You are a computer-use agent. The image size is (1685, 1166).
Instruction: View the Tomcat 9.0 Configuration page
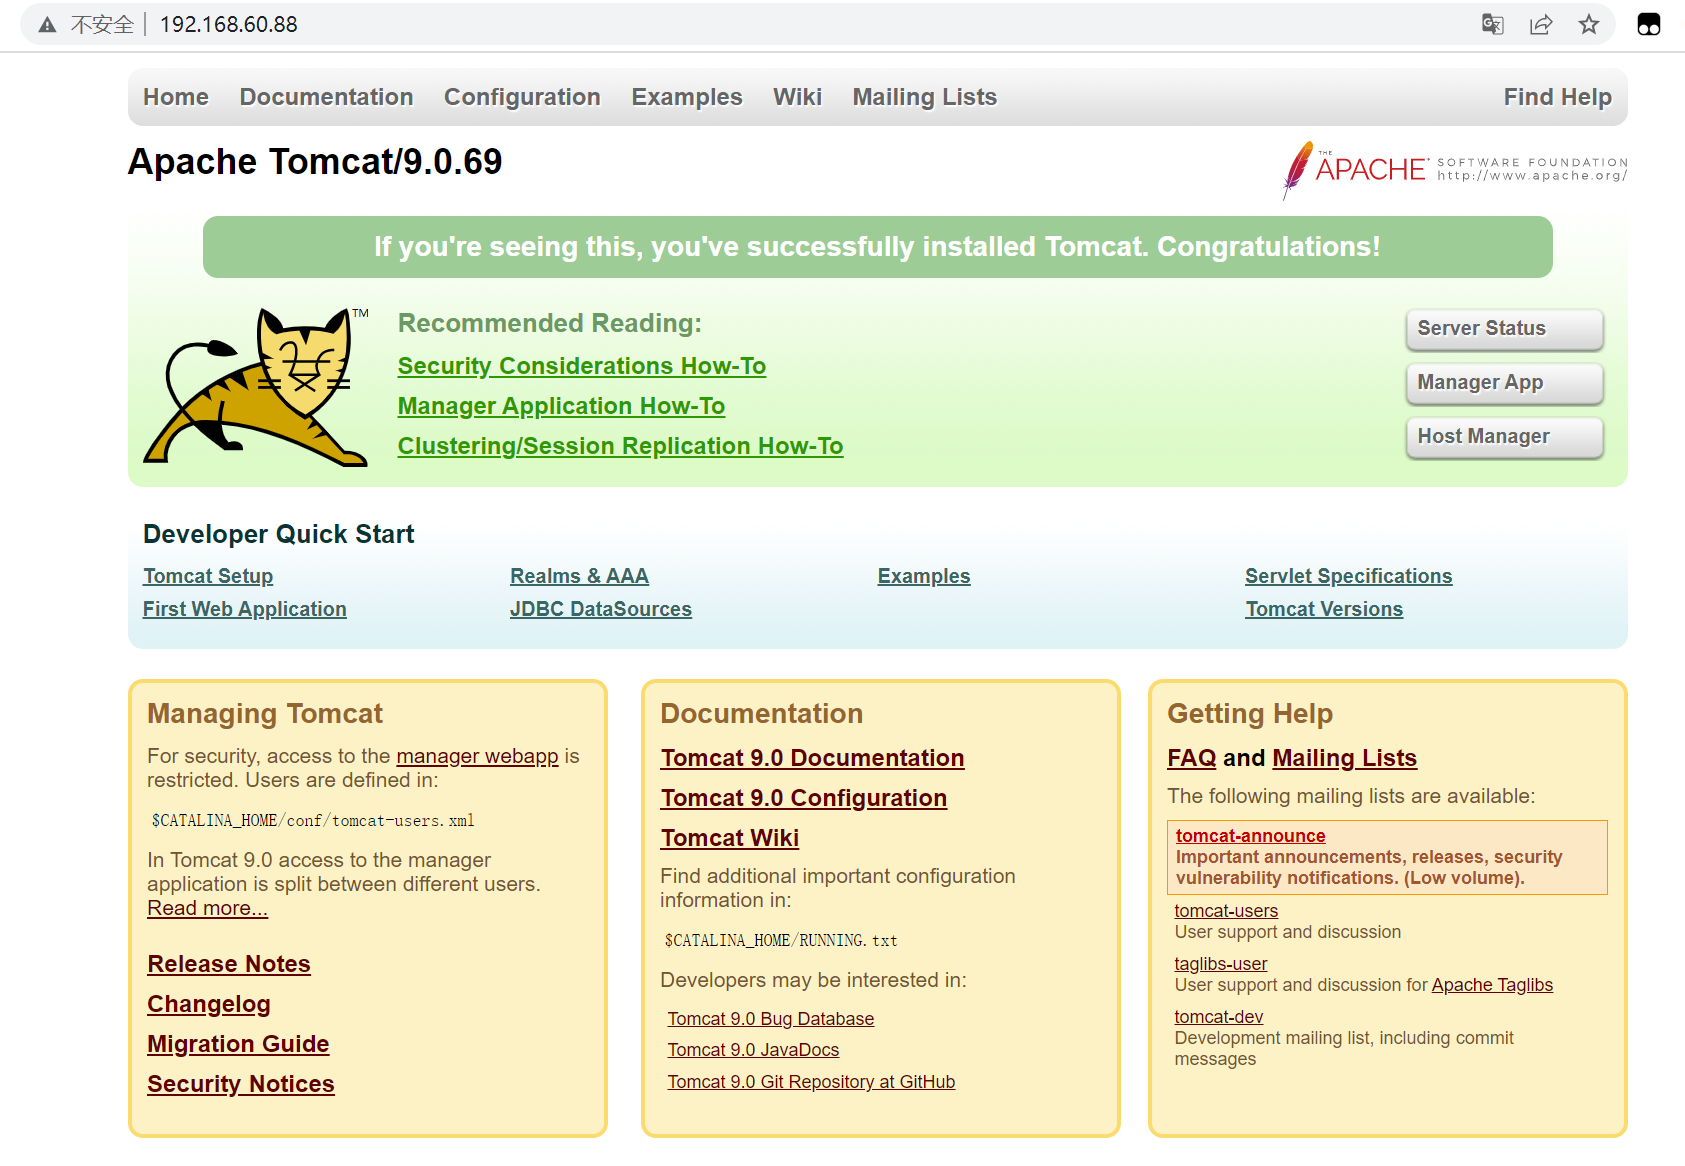(804, 798)
